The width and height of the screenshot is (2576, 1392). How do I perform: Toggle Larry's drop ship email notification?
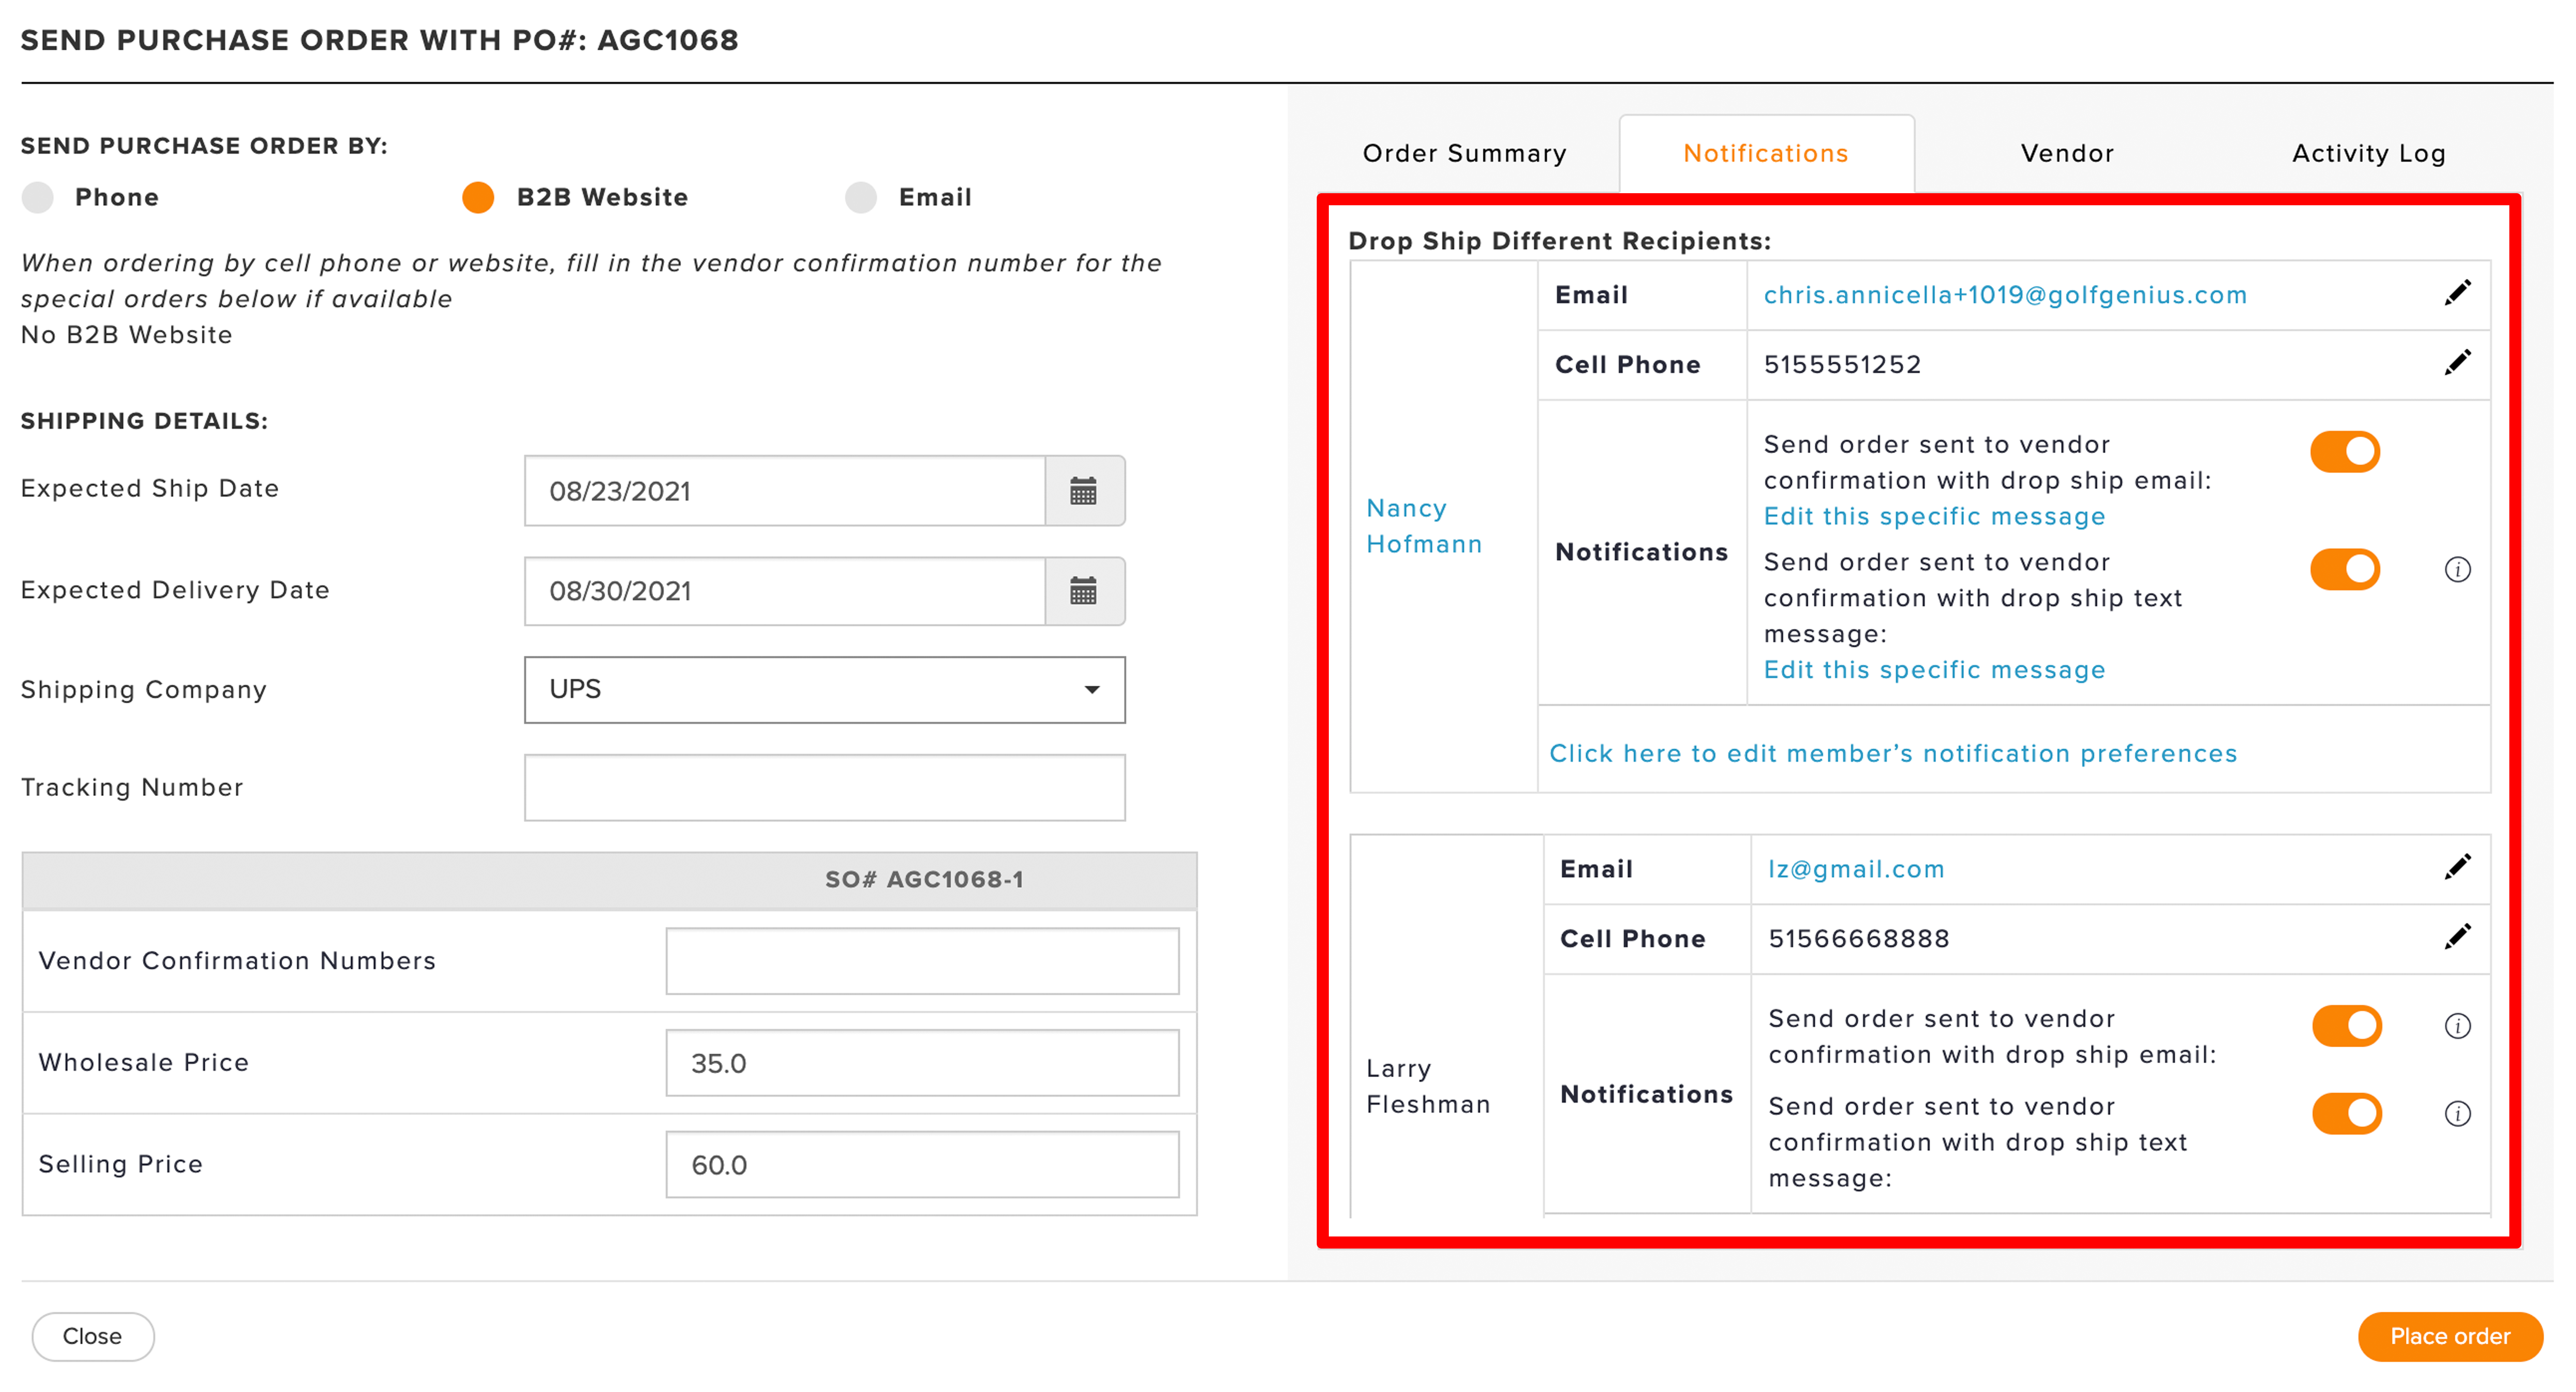click(x=2347, y=1025)
